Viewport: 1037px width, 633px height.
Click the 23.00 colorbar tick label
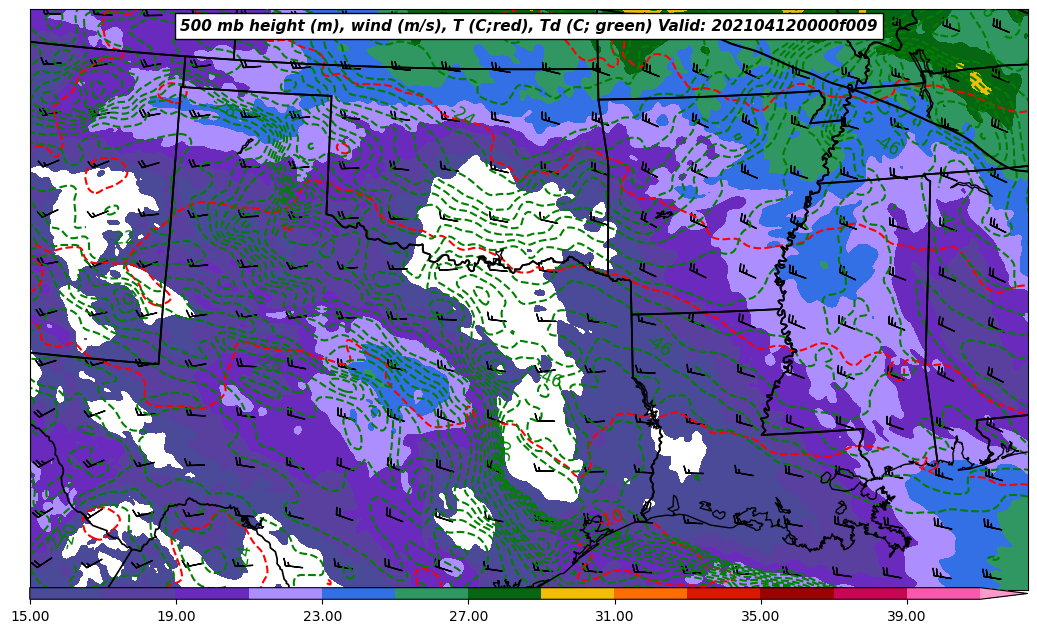(322, 616)
